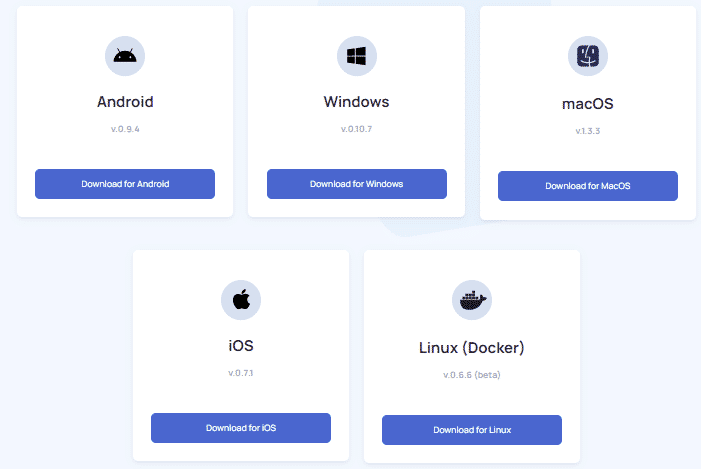This screenshot has height=469, width=701.
Task: Click the Android robot icon
Action: coord(125,56)
